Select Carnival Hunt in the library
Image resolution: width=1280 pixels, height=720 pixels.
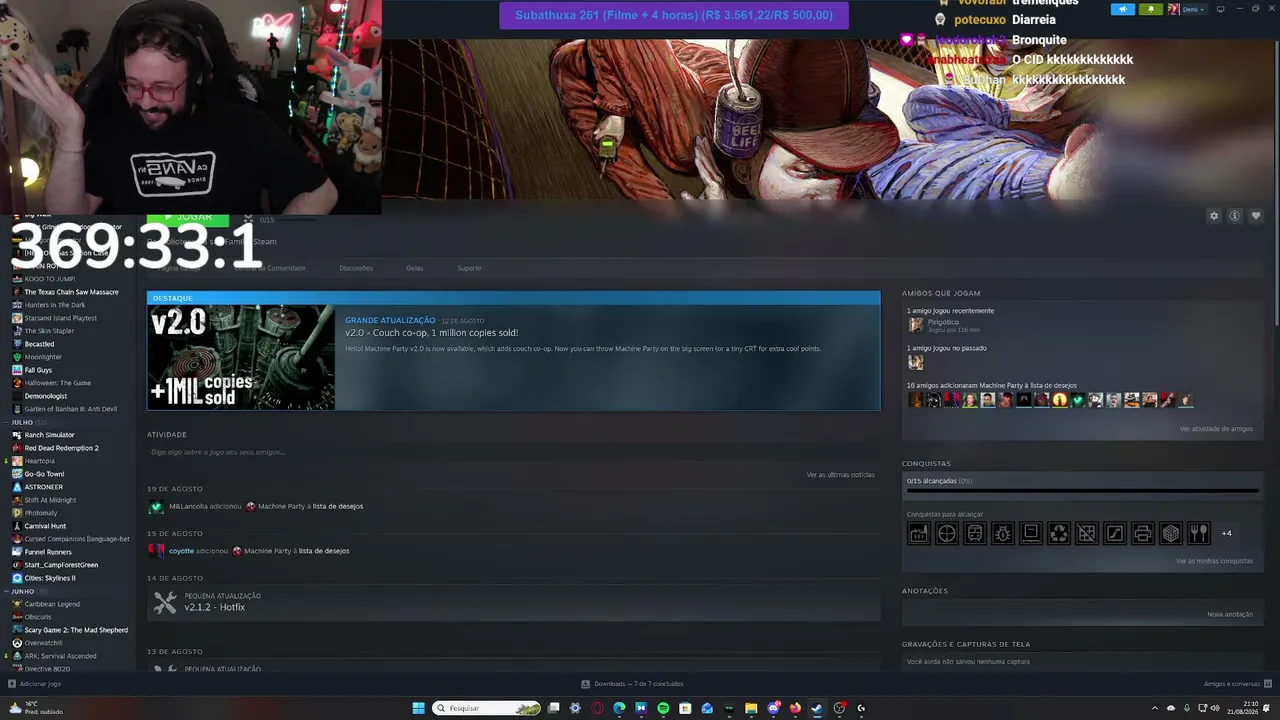click(x=45, y=526)
